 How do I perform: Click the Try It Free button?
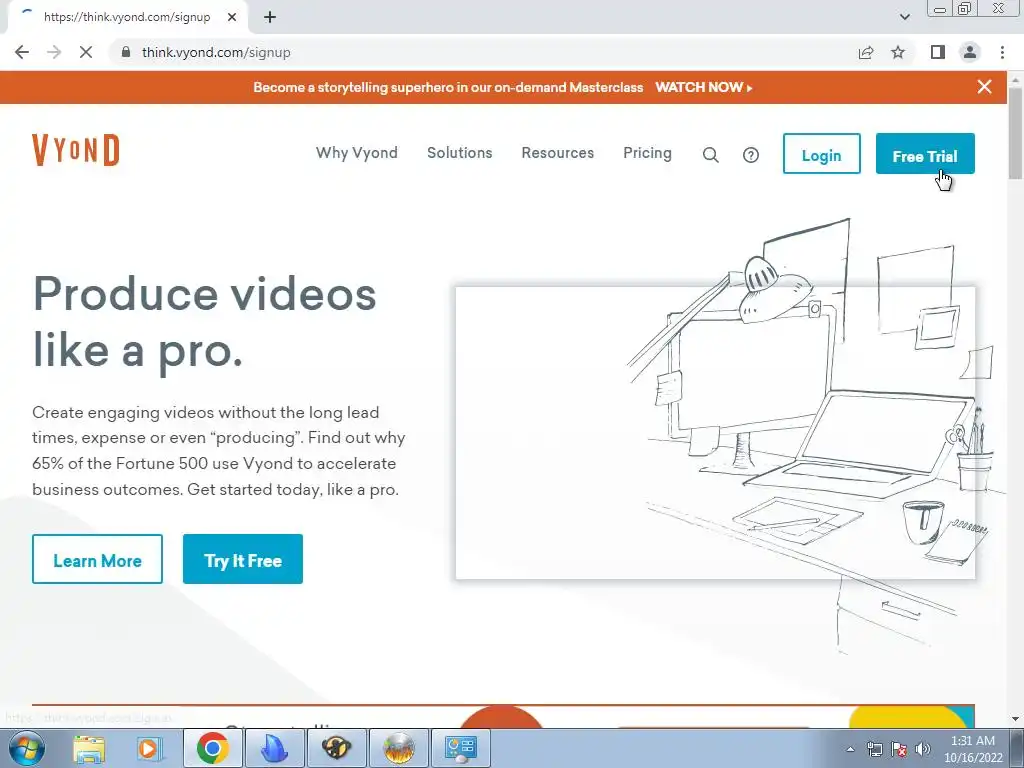[243, 559]
